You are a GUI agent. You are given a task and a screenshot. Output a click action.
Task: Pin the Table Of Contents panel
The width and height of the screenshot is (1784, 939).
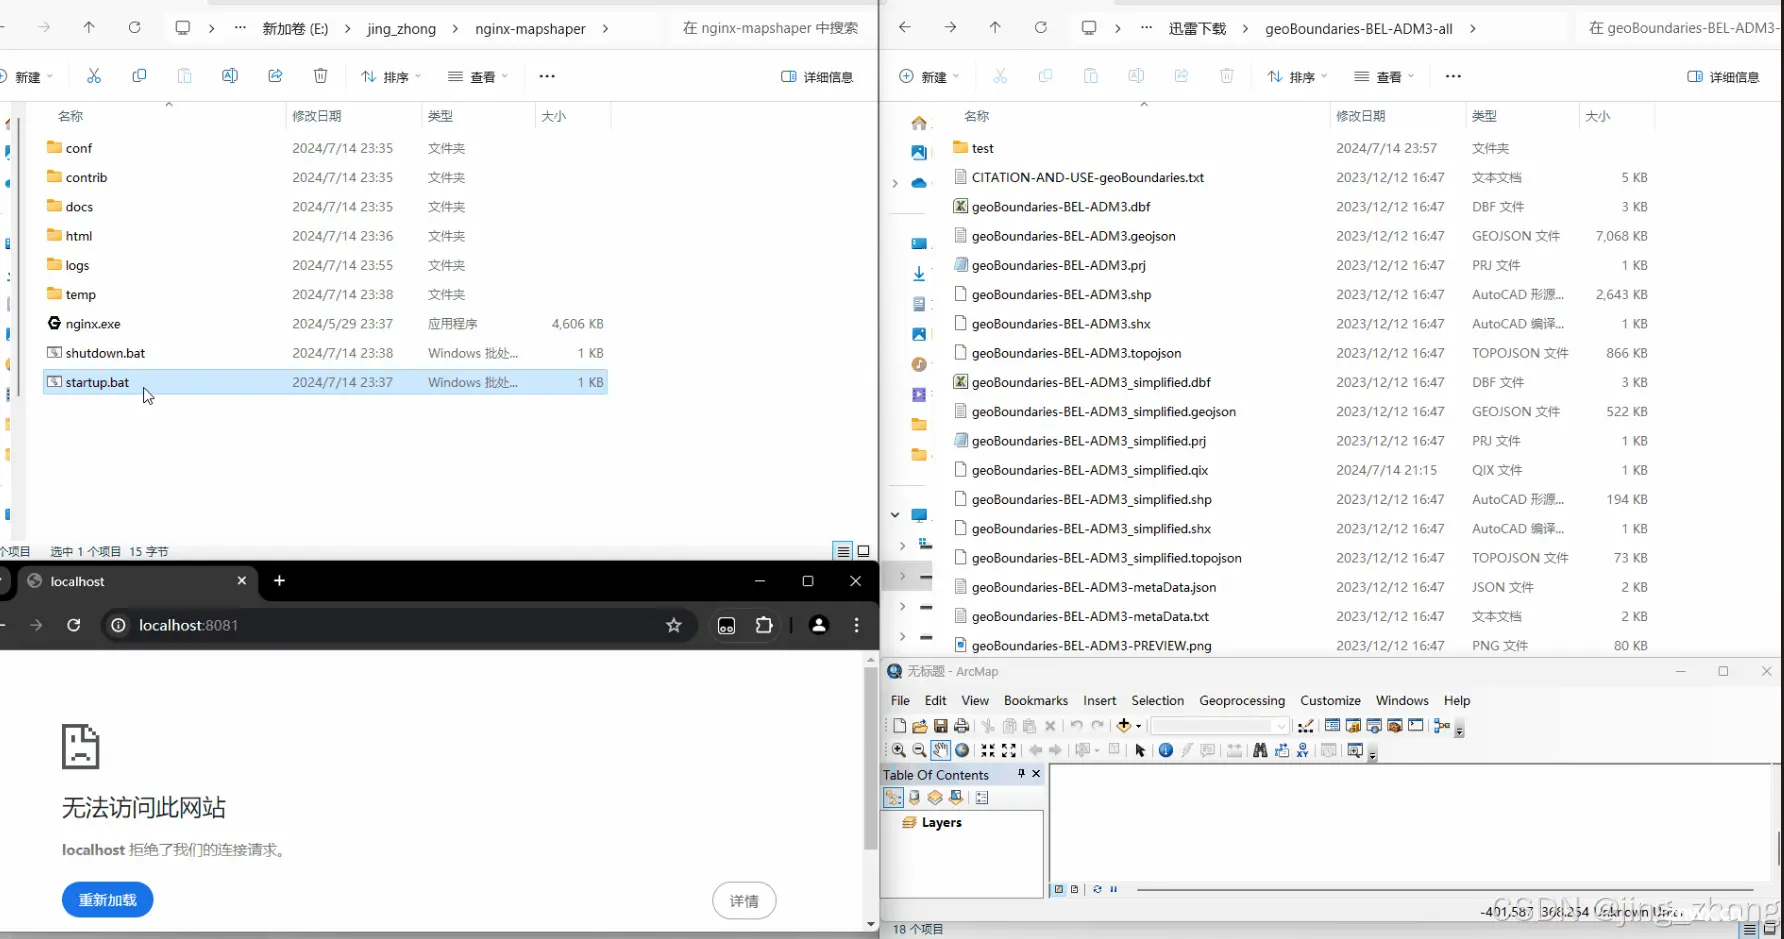(1021, 774)
